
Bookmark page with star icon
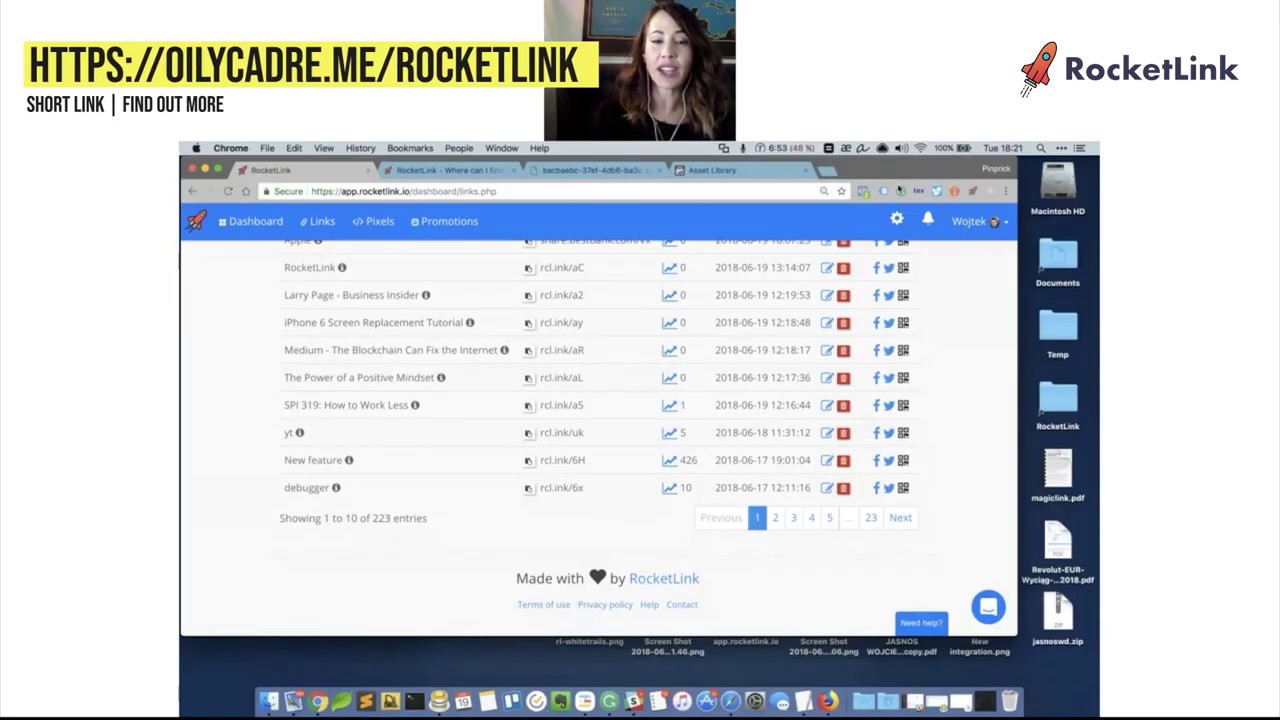(x=841, y=191)
